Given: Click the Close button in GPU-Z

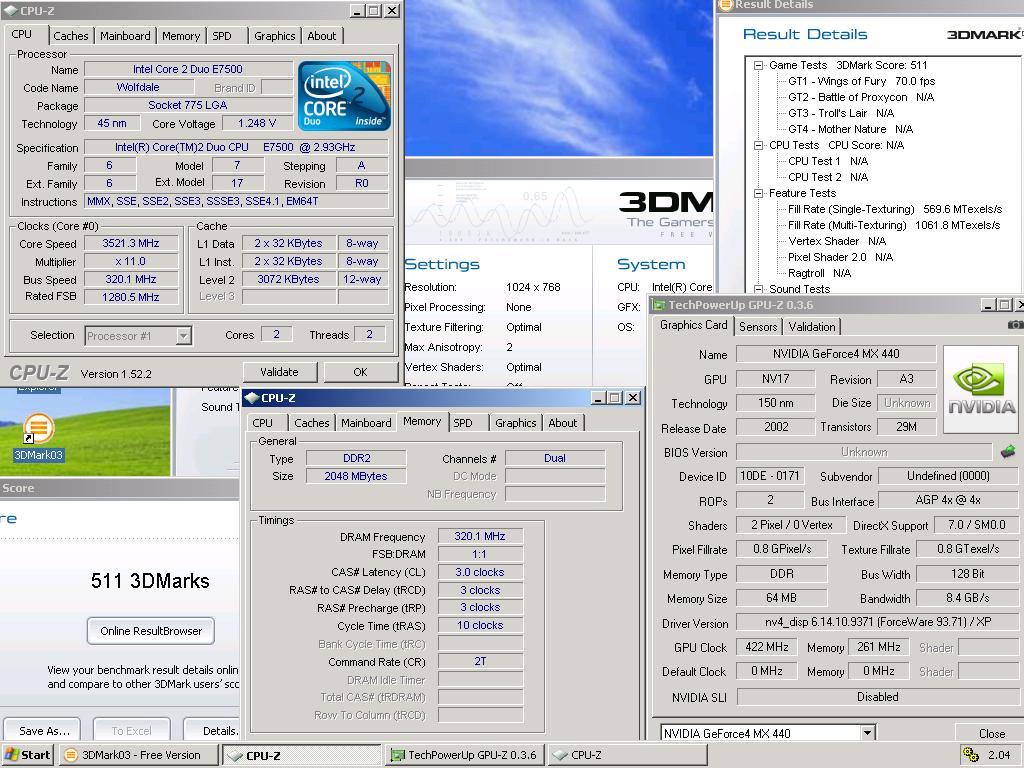Looking at the screenshot, I should (989, 733).
